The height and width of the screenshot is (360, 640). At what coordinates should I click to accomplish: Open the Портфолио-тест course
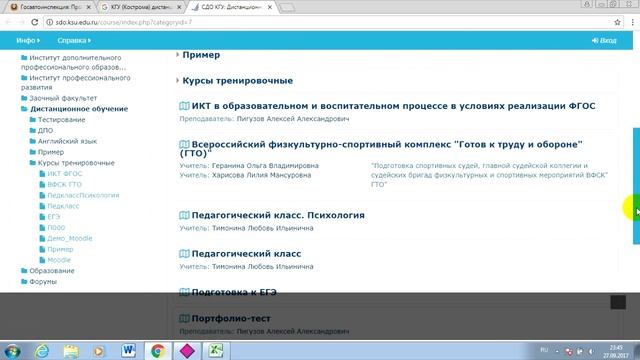click(x=231, y=318)
